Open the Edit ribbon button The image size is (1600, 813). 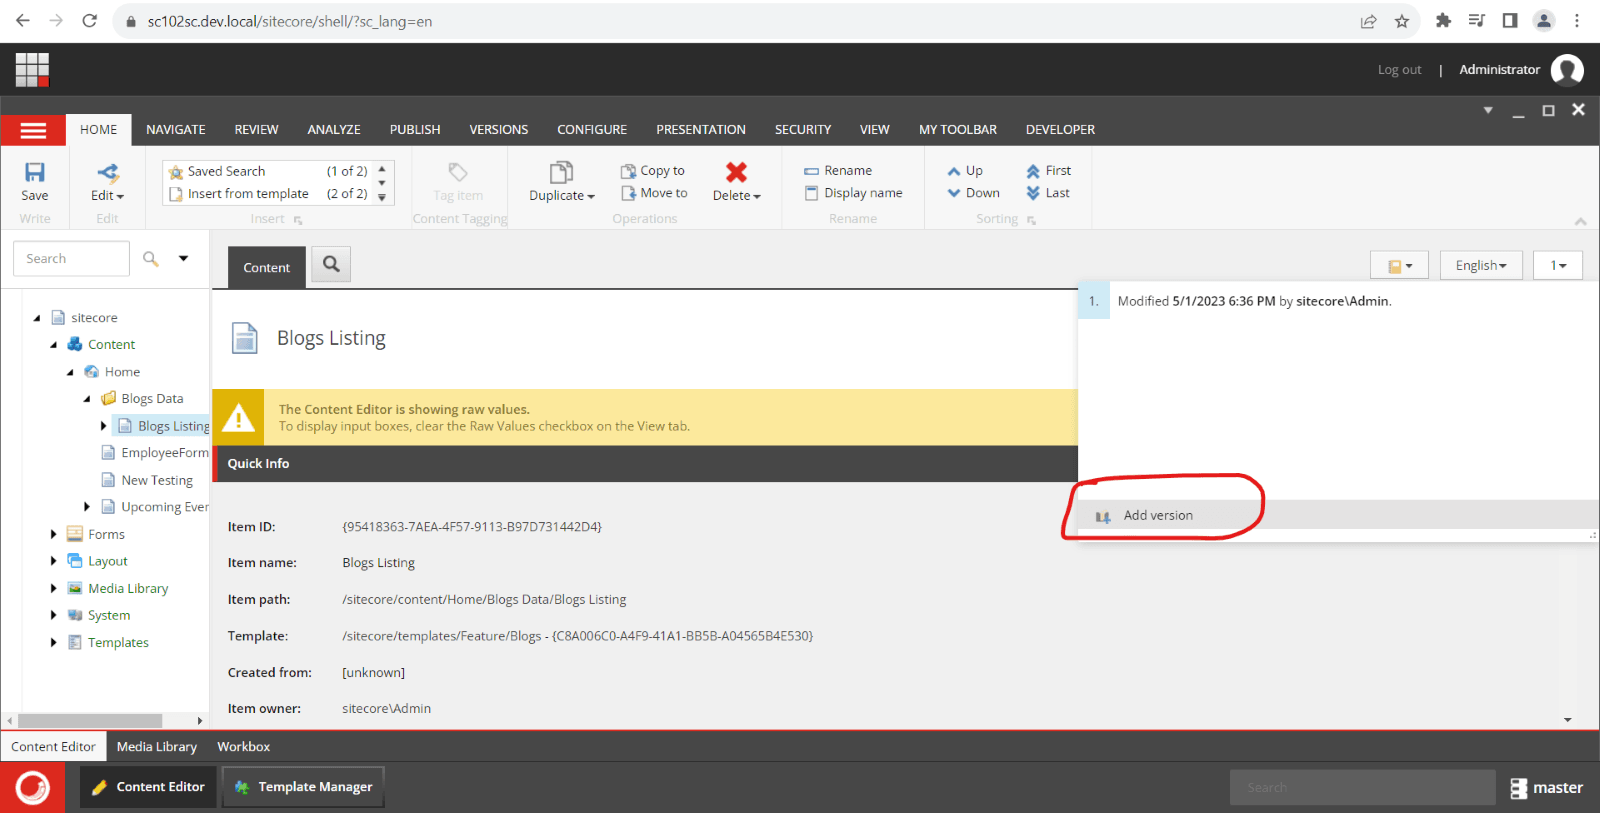coord(107,183)
